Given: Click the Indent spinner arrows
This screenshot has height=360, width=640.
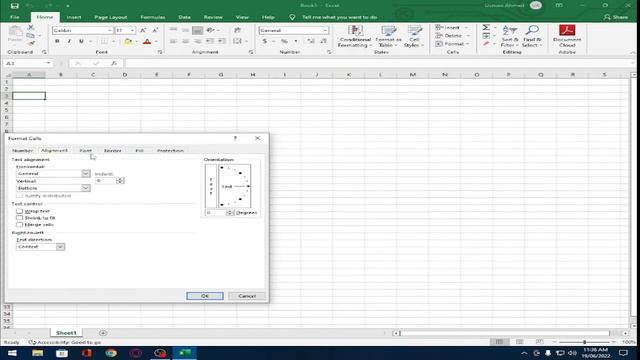Looking at the screenshot, I should pyautogui.click(x=120, y=180).
